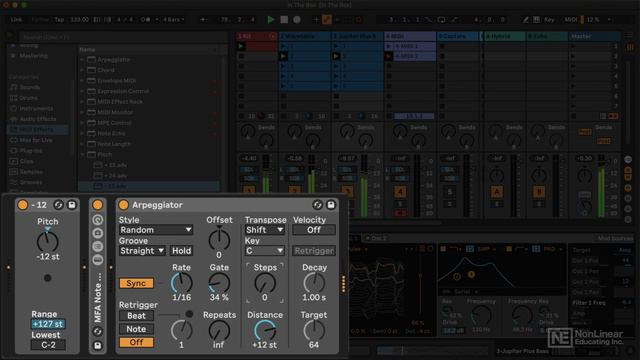The height and width of the screenshot is (360, 640).
Task: Select Note retrigger mode
Action: click(136, 329)
